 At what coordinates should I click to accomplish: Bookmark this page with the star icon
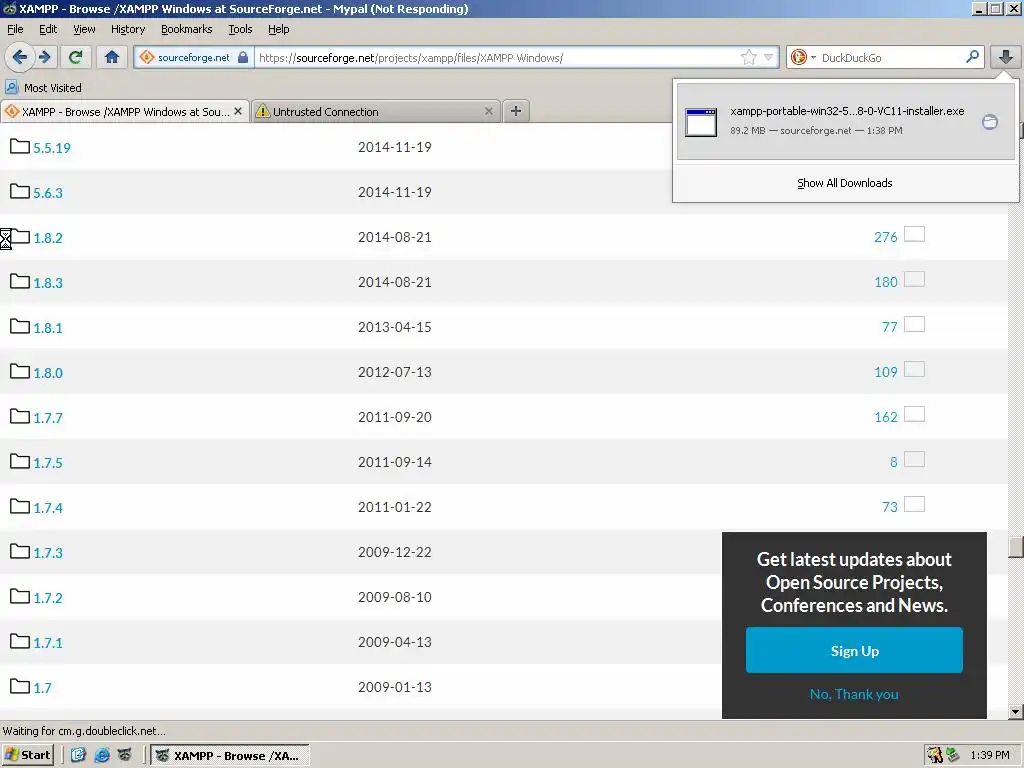pos(748,57)
